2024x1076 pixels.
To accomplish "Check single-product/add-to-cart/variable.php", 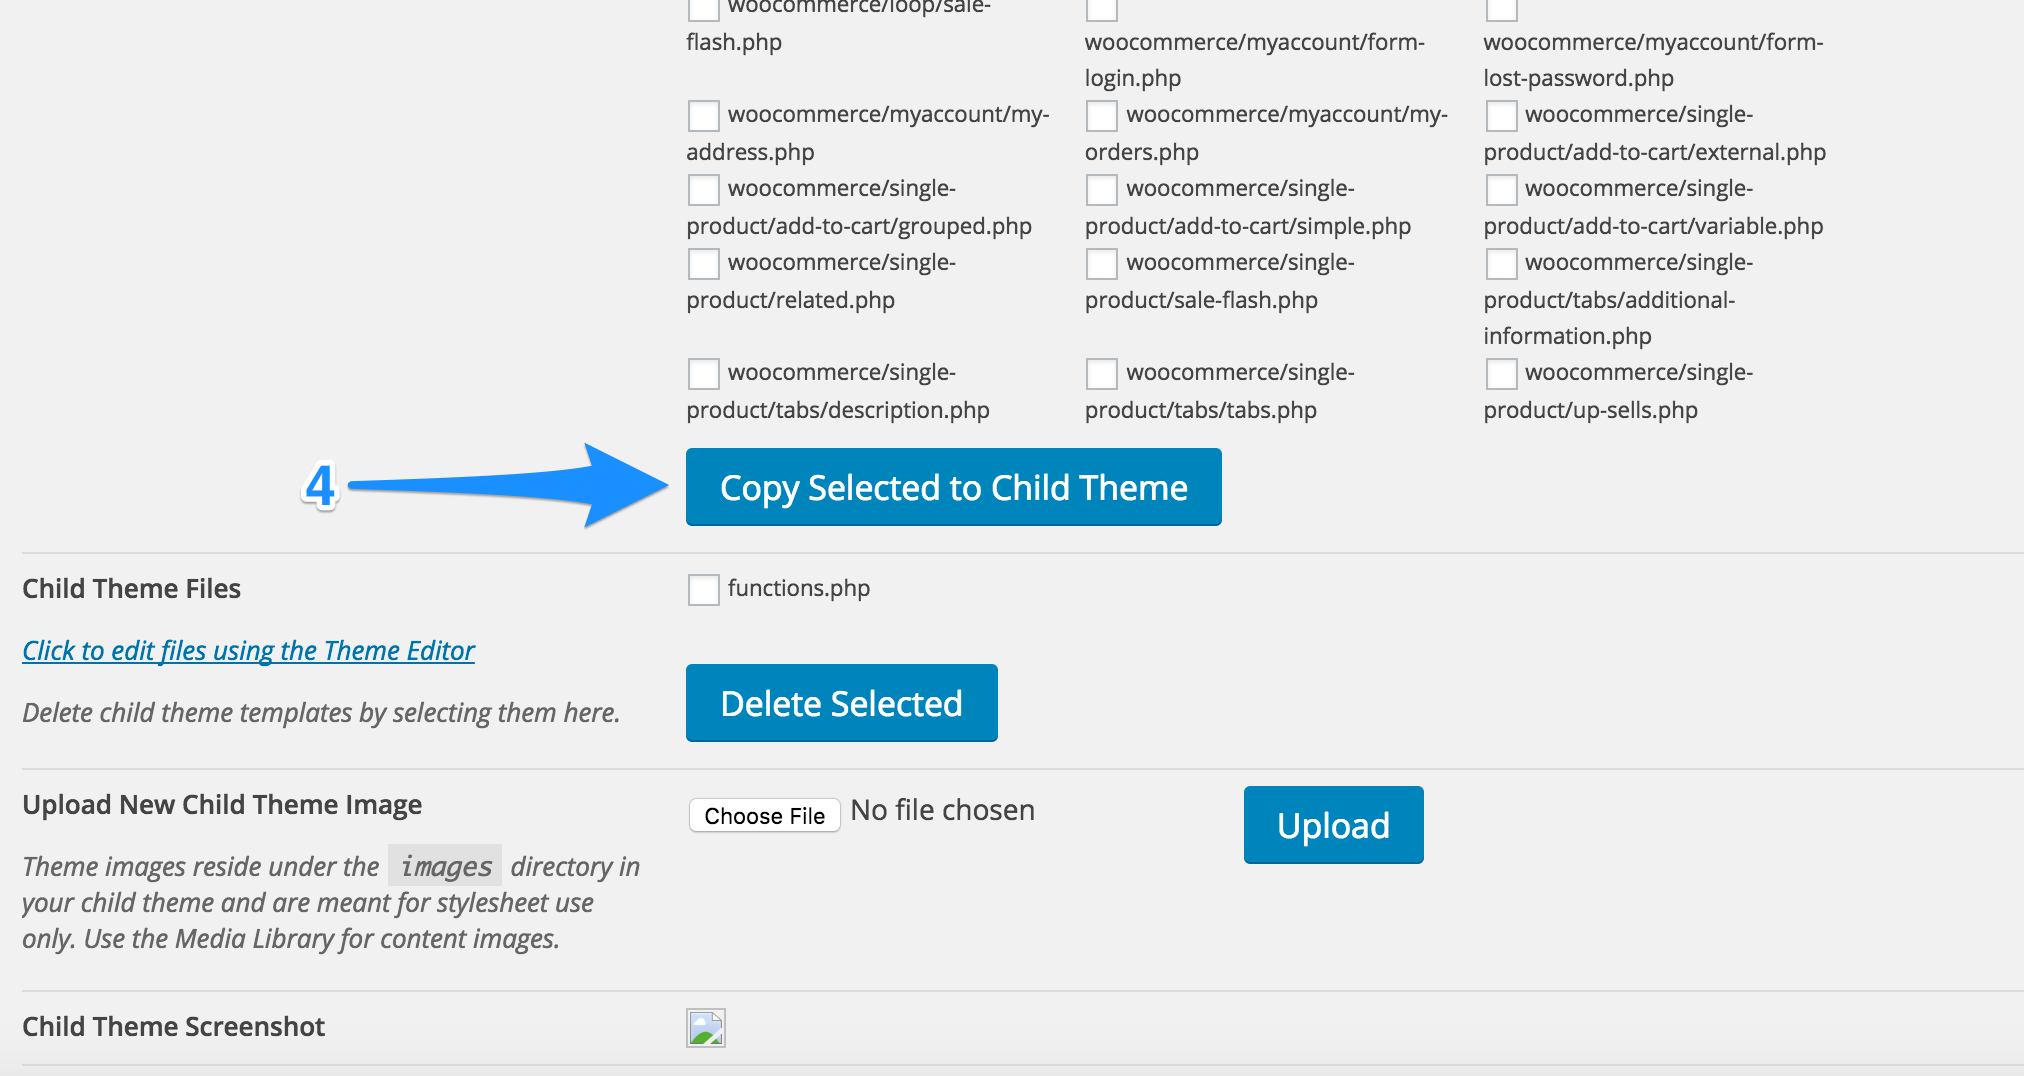I will 1501,189.
